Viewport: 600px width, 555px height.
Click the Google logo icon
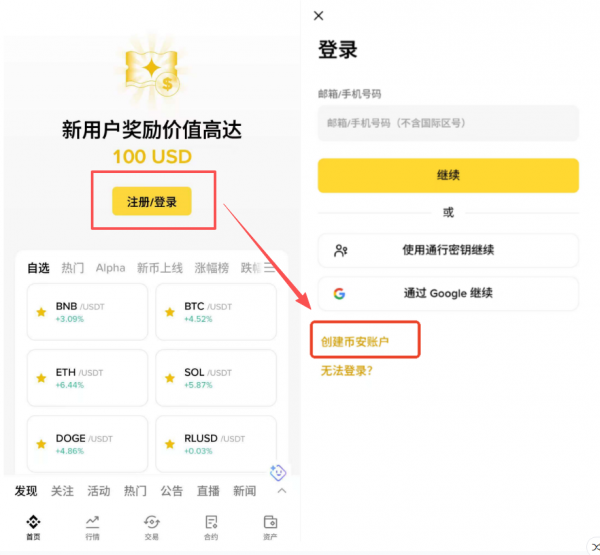tap(339, 294)
